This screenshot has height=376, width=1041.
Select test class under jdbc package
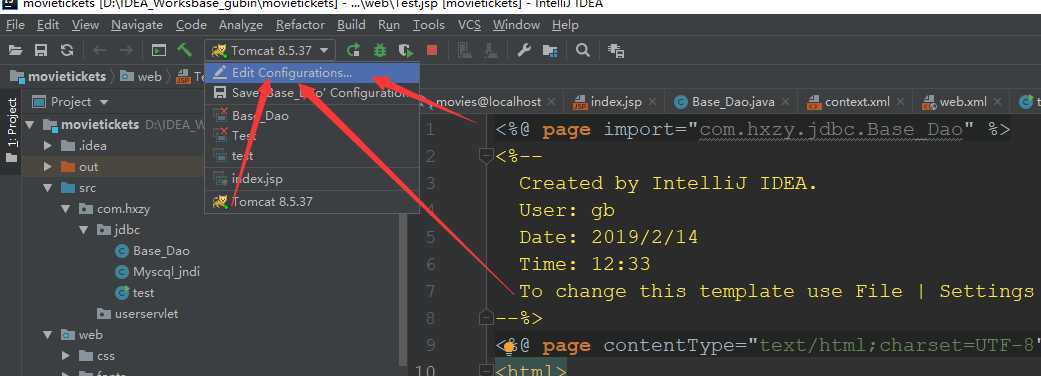[135, 292]
